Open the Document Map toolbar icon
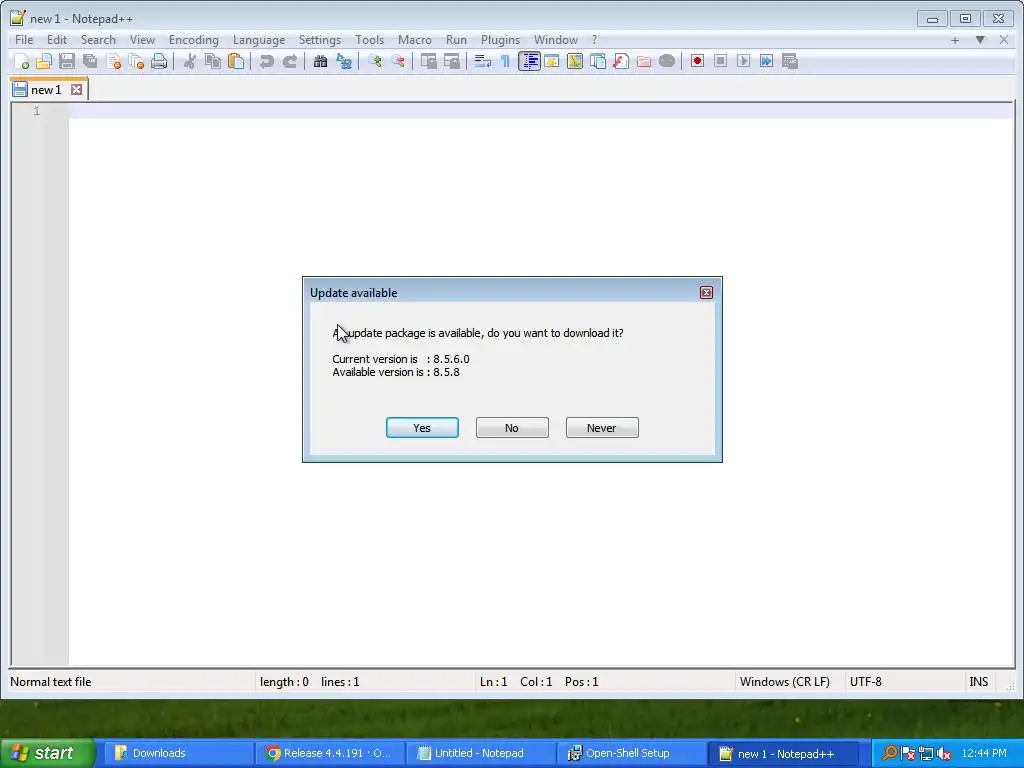 pyautogui.click(x=575, y=61)
